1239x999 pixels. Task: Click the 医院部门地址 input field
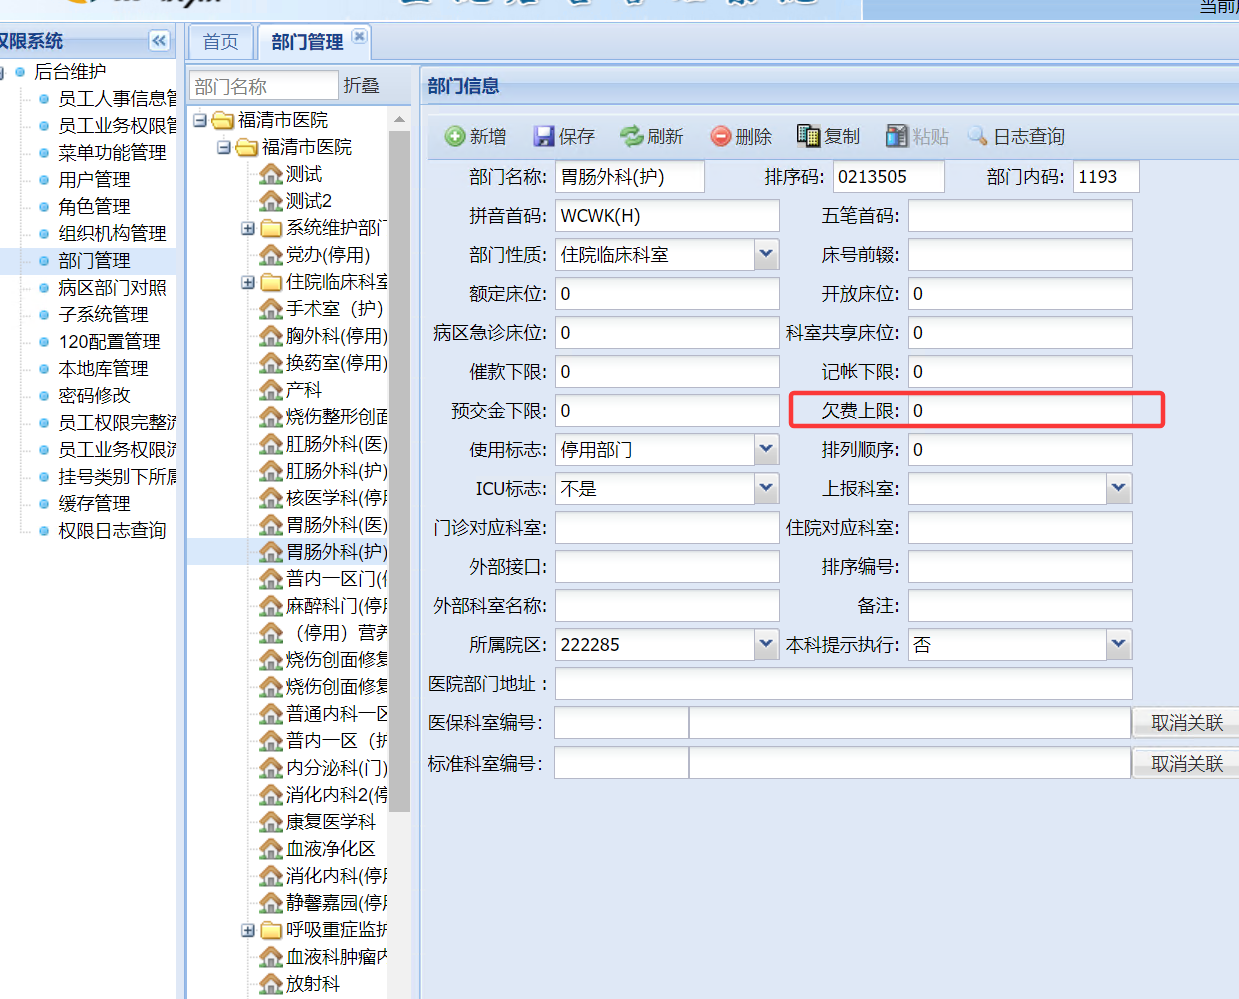click(844, 683)
